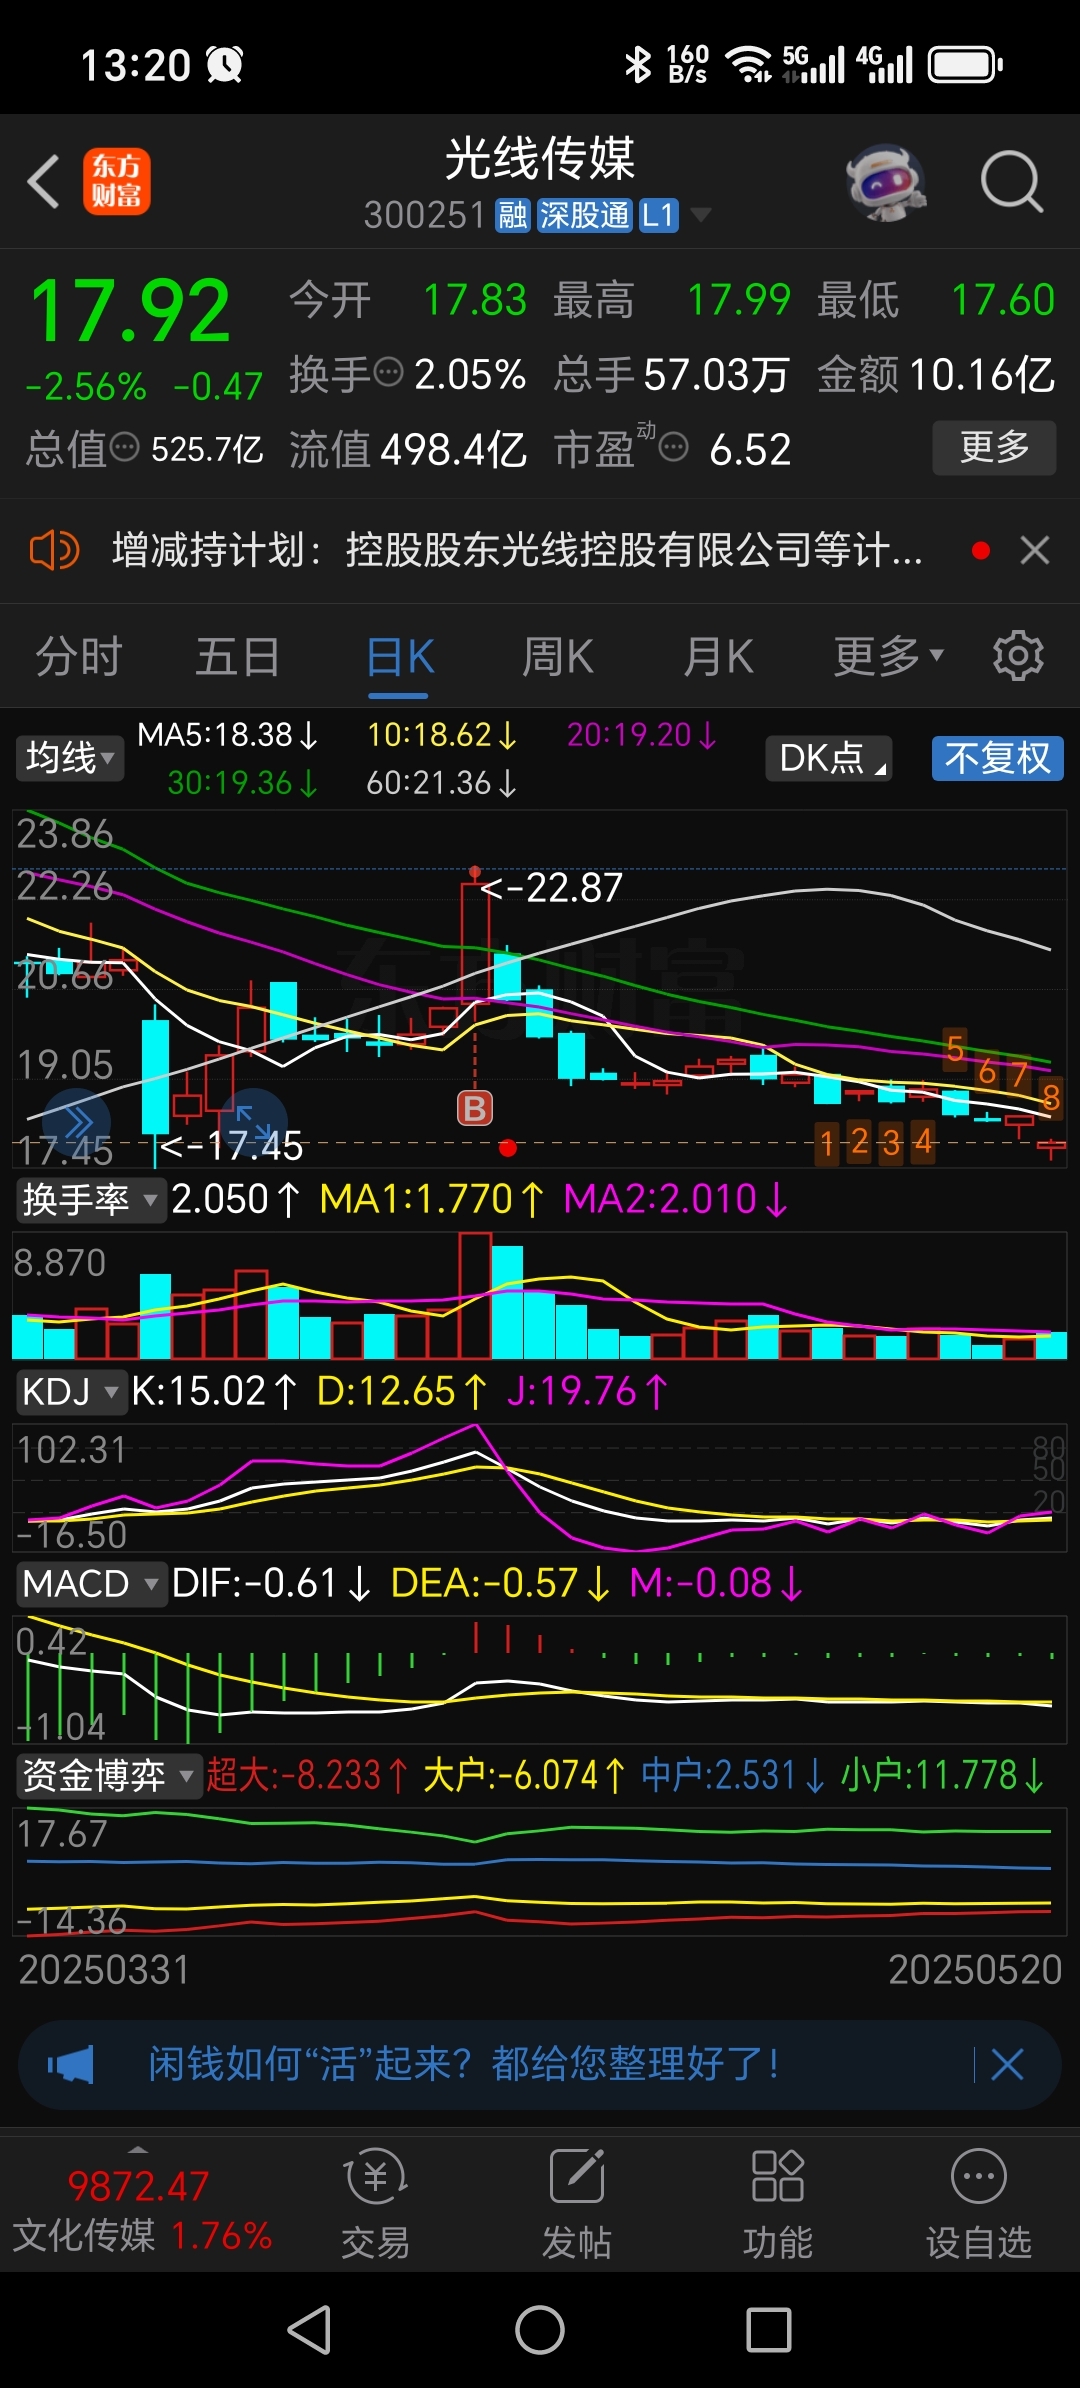Tap the back arrow icon
Viewport: 1080px width, 2388px height.
click(44, 182)
